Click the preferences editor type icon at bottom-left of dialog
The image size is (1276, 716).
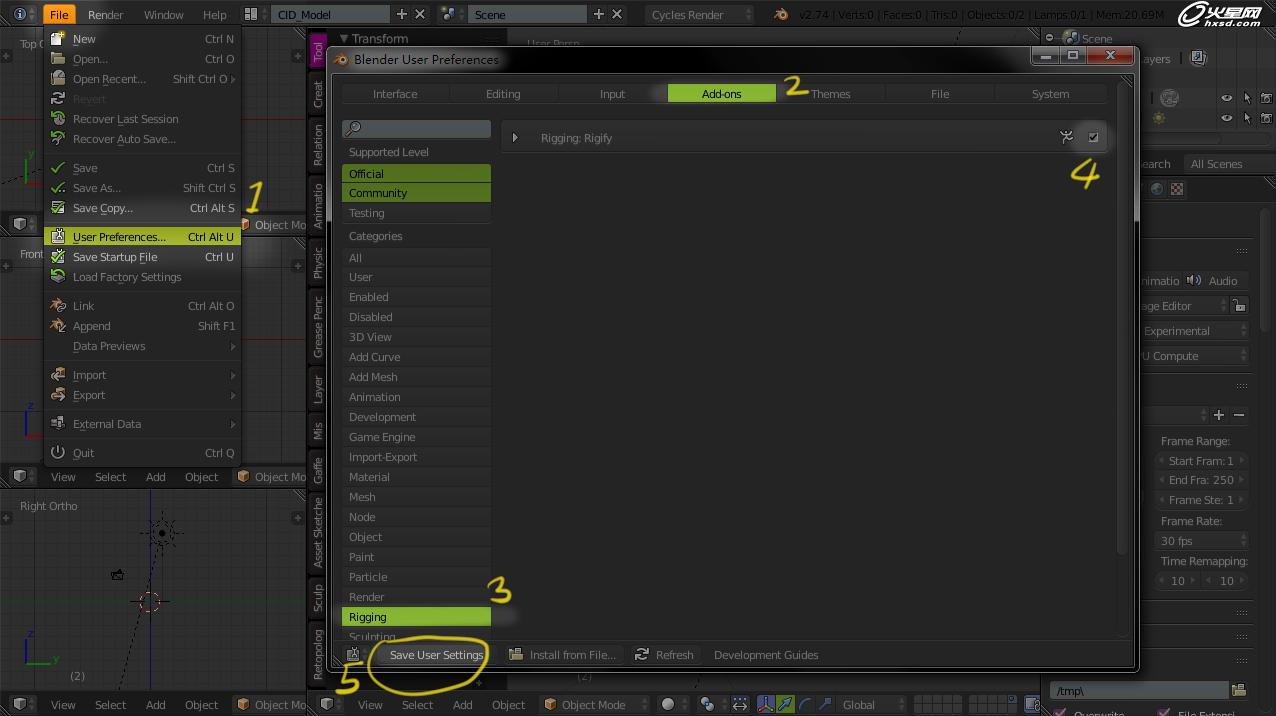[353, 655]
